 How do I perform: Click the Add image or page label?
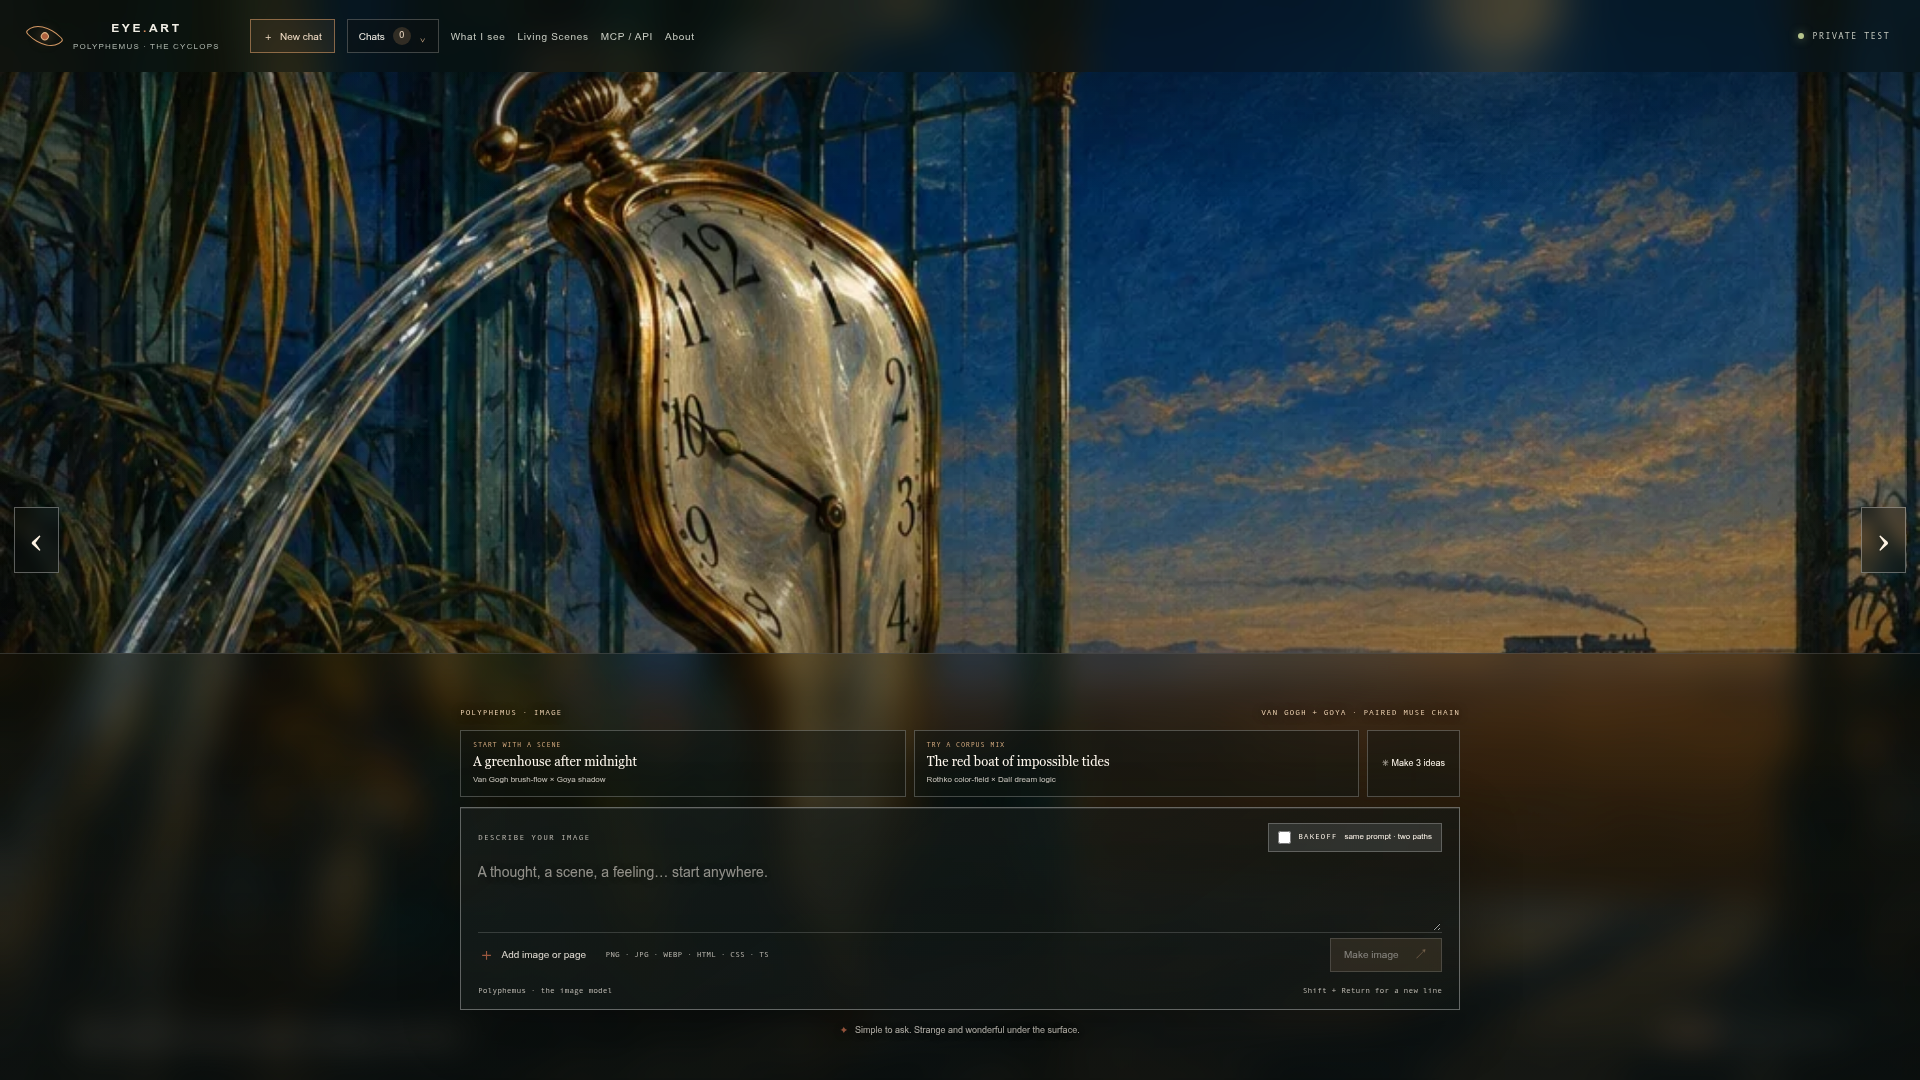pos(543,955)
